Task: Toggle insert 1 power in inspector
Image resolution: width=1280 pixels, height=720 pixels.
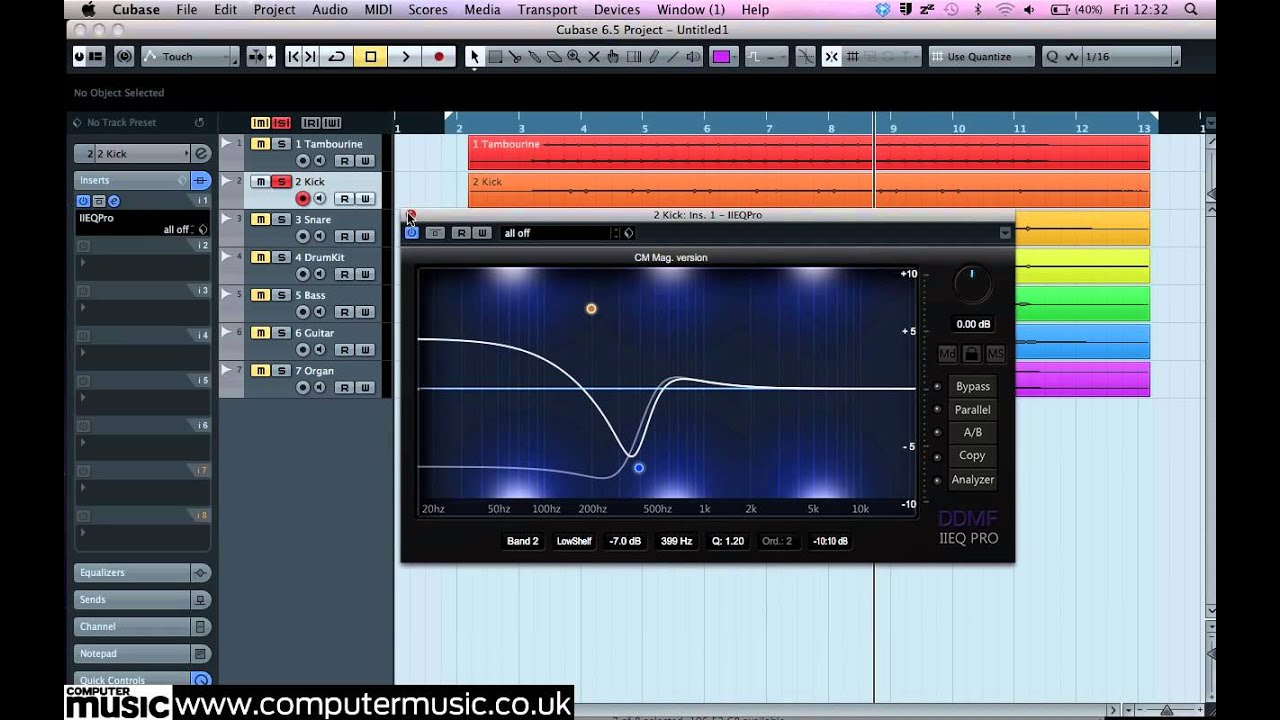Action: pos(83,201)
